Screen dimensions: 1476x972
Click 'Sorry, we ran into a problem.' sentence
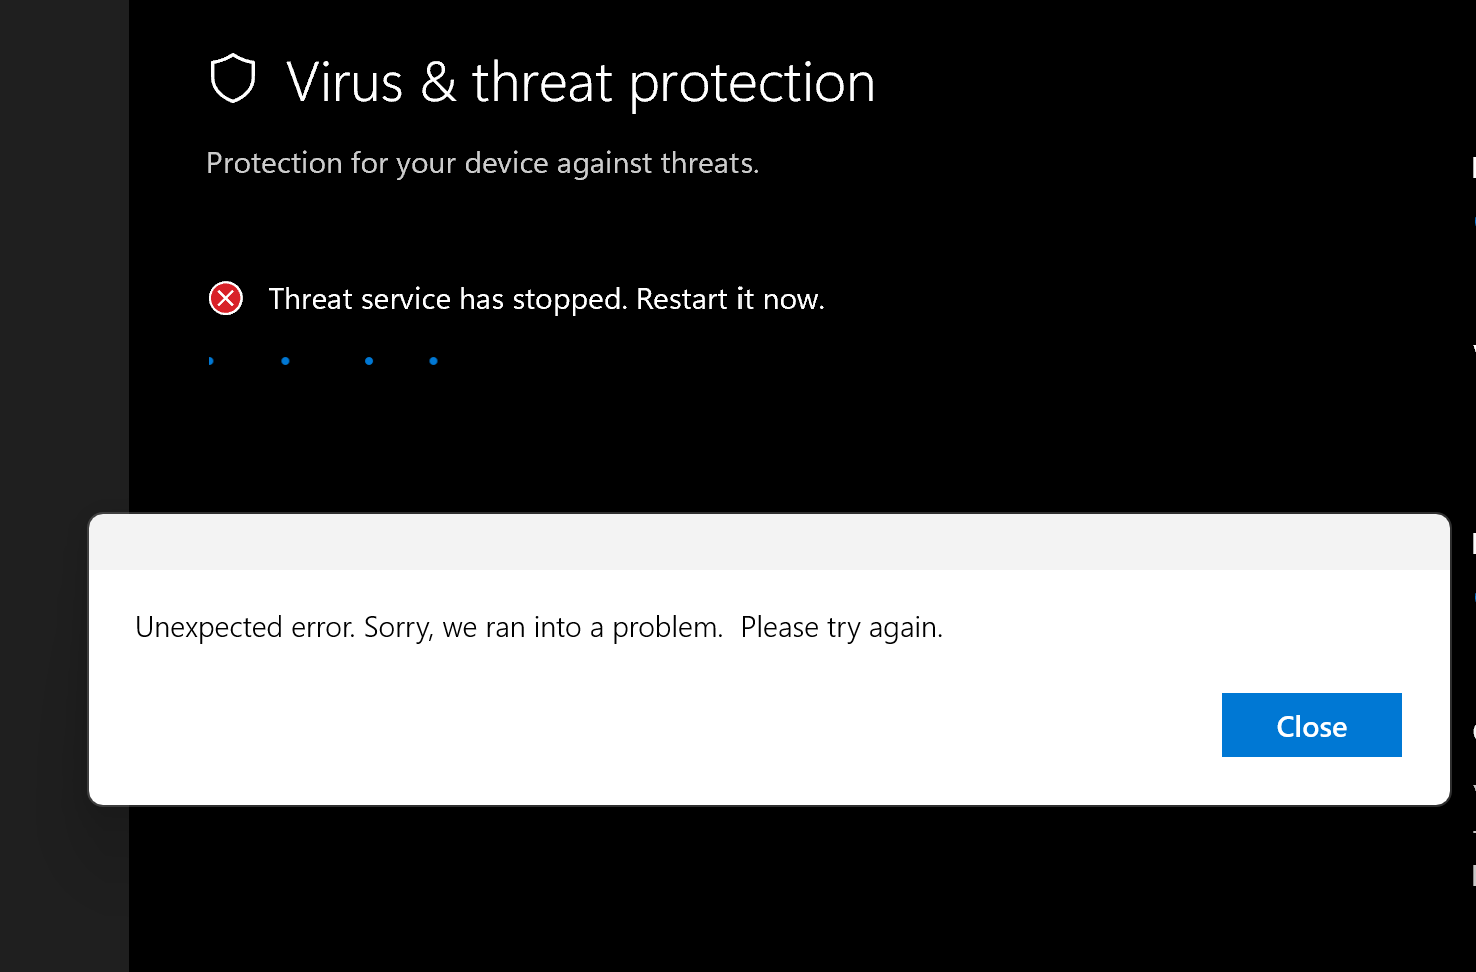pos(543,627)
